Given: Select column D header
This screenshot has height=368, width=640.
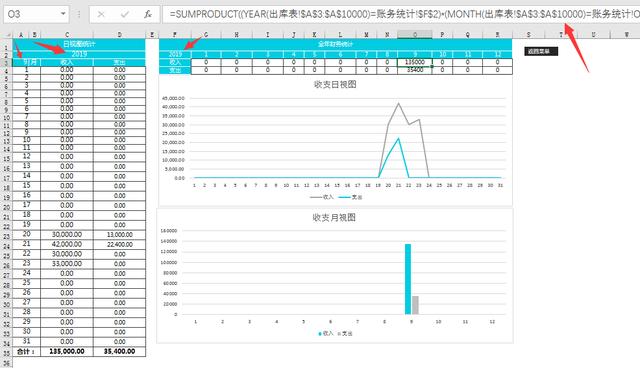Looking at the screenshot, I should point(119,35).
